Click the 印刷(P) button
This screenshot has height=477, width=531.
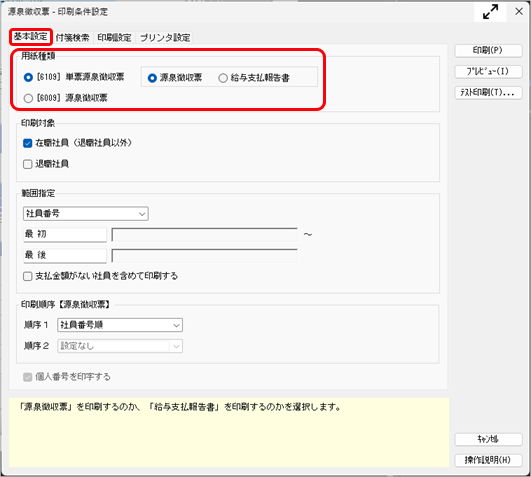488,50
